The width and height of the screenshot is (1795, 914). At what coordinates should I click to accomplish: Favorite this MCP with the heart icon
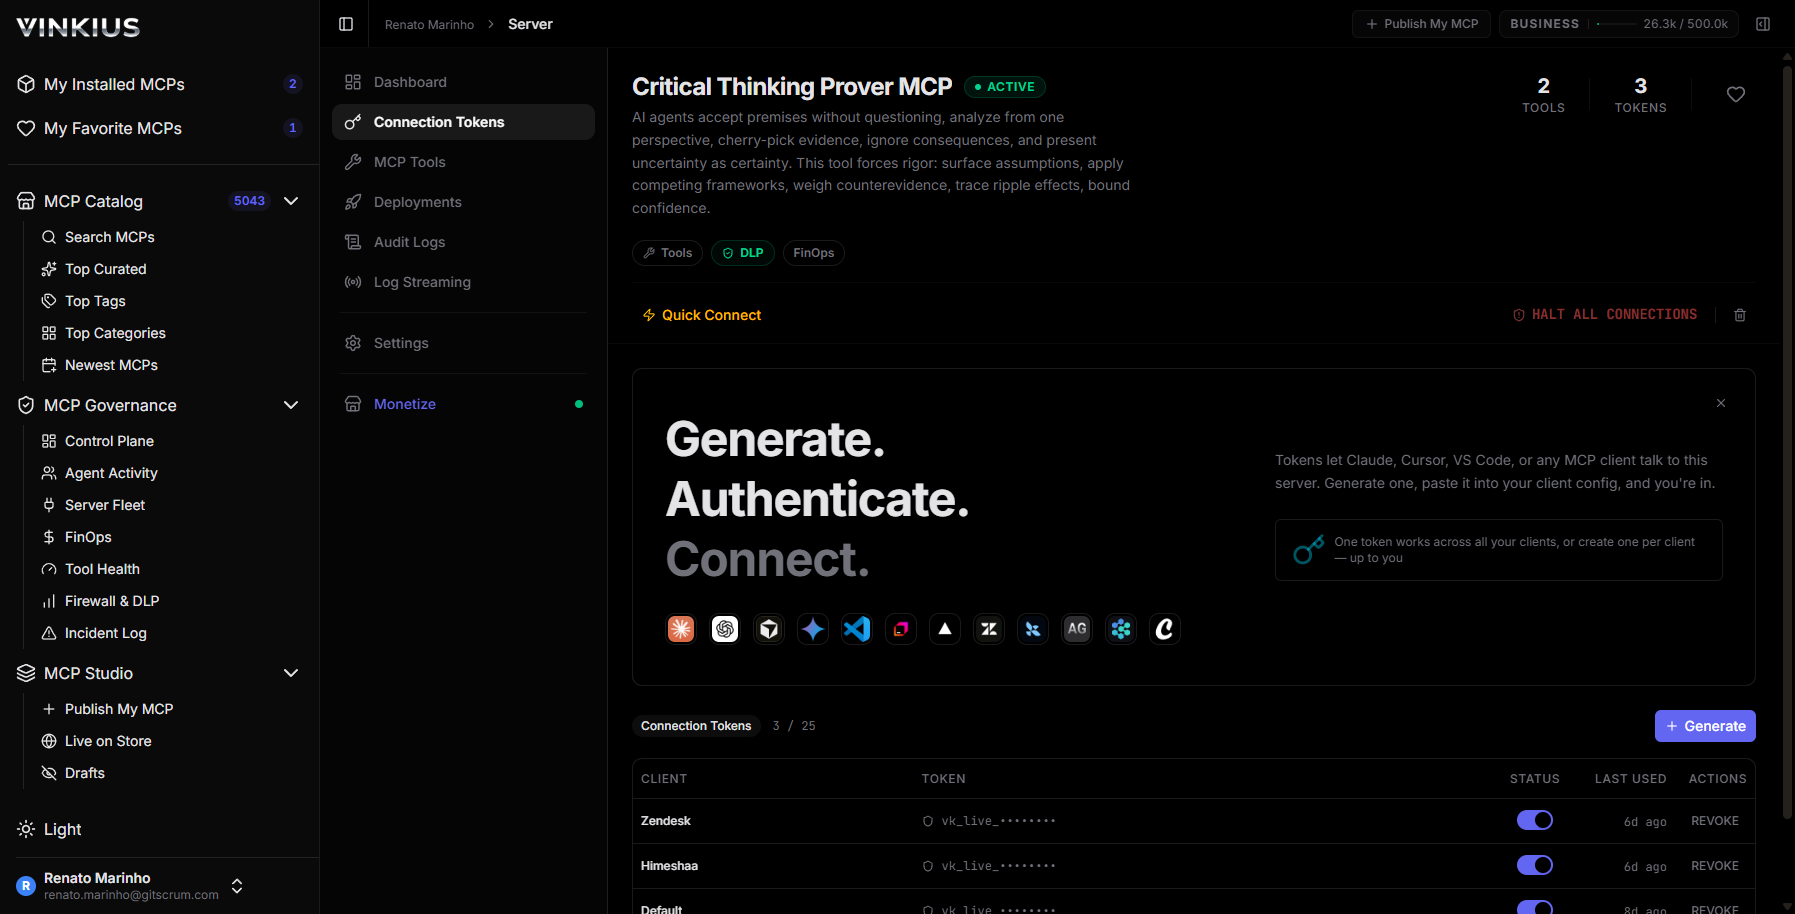pos(1736,94)
